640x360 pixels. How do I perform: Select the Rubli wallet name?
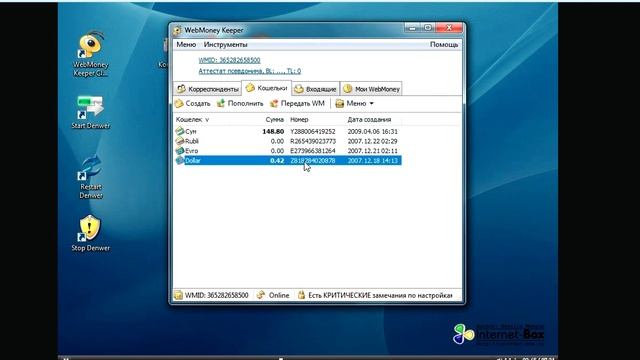click(x=192, y=141)
